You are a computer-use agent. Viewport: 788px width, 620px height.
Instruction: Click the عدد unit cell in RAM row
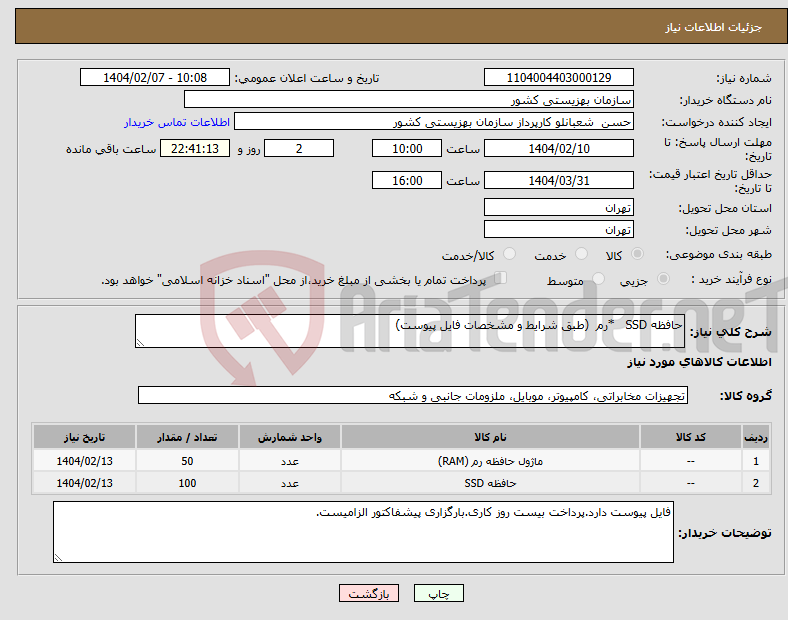289,461
